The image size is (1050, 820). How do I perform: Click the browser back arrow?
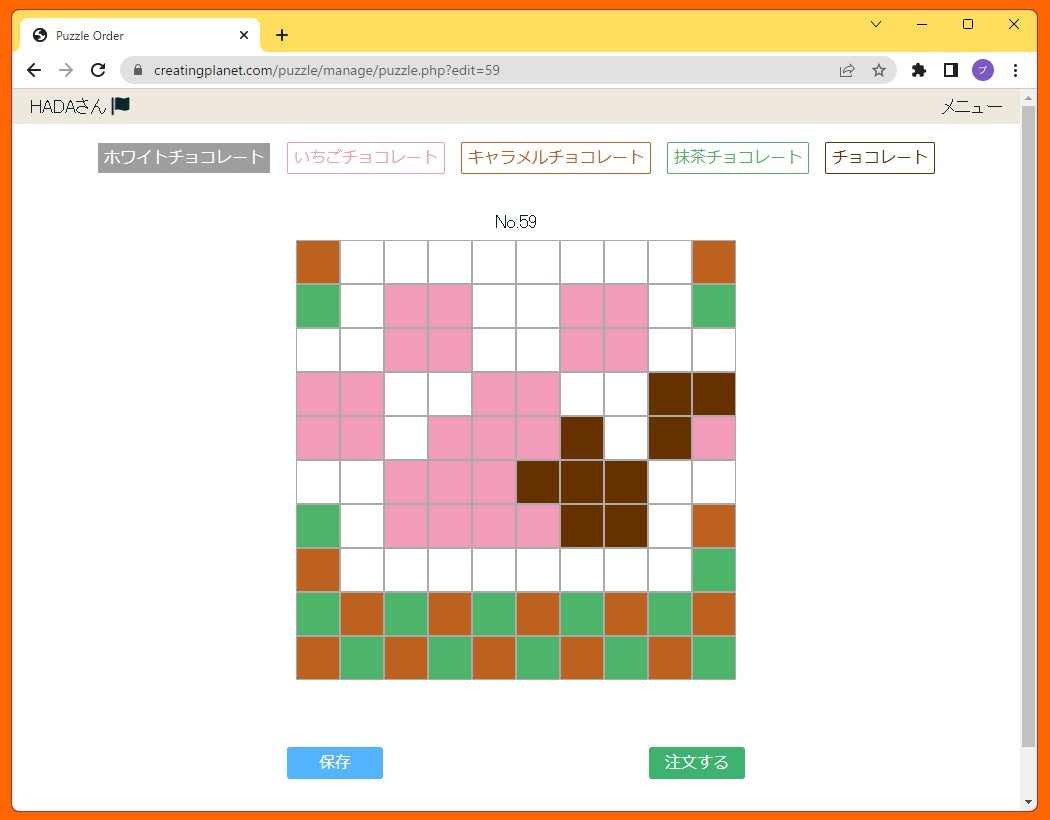34,70
